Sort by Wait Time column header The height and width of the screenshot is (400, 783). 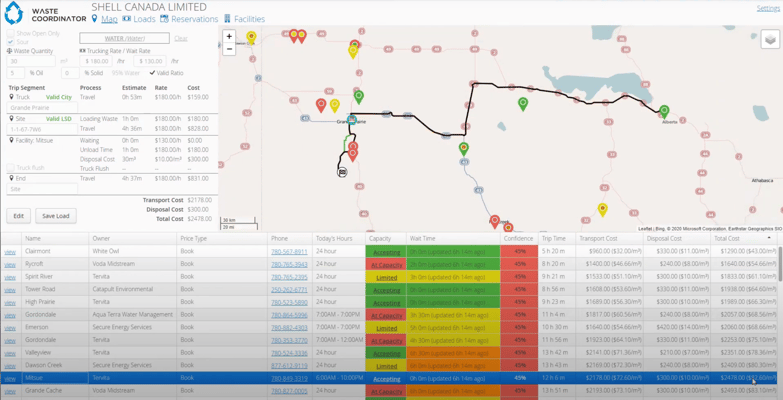click(x=453, y=238)
